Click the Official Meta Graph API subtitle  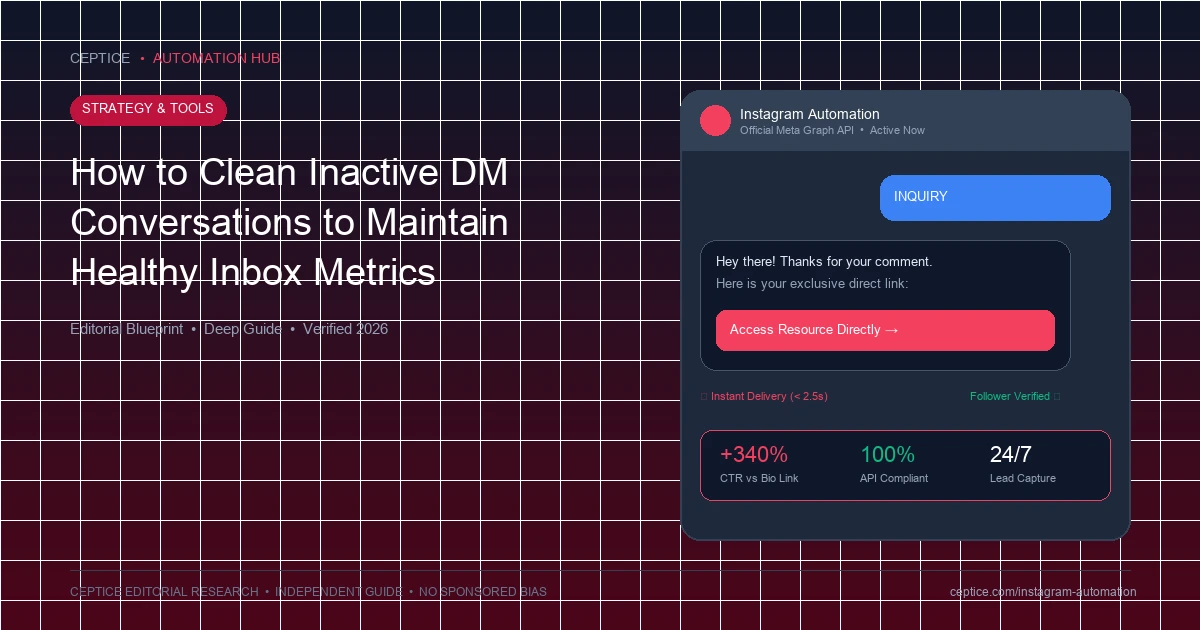797,131
